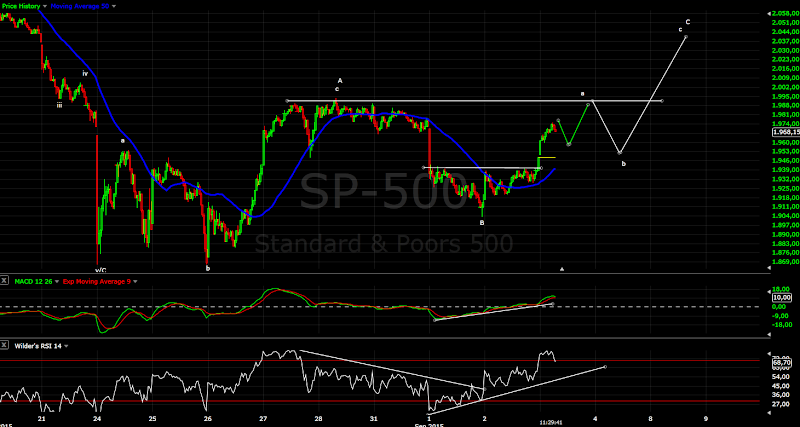Select the wave label iii annotation
The width and height of the screenshot is (800, 427).
click(x=60, y=105)
